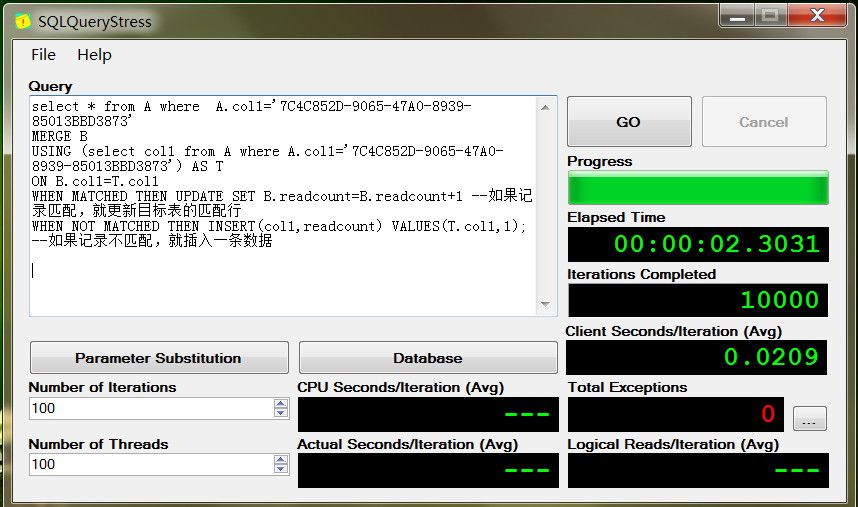Close the SQLQueryStress window
The height and width of the screenshot is (507, 858).
click(x=817, y=16)
